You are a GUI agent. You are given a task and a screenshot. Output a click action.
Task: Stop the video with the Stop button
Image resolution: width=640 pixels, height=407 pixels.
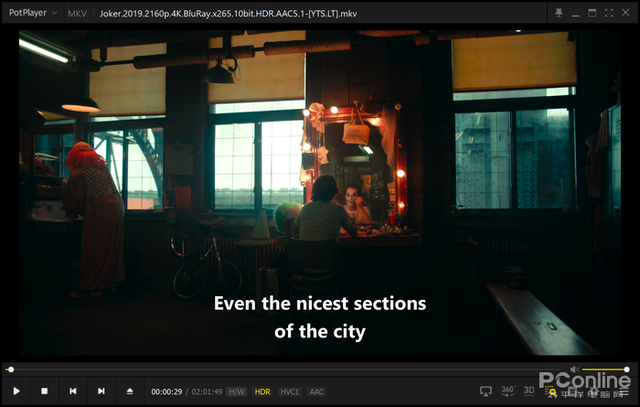[44, 391]
